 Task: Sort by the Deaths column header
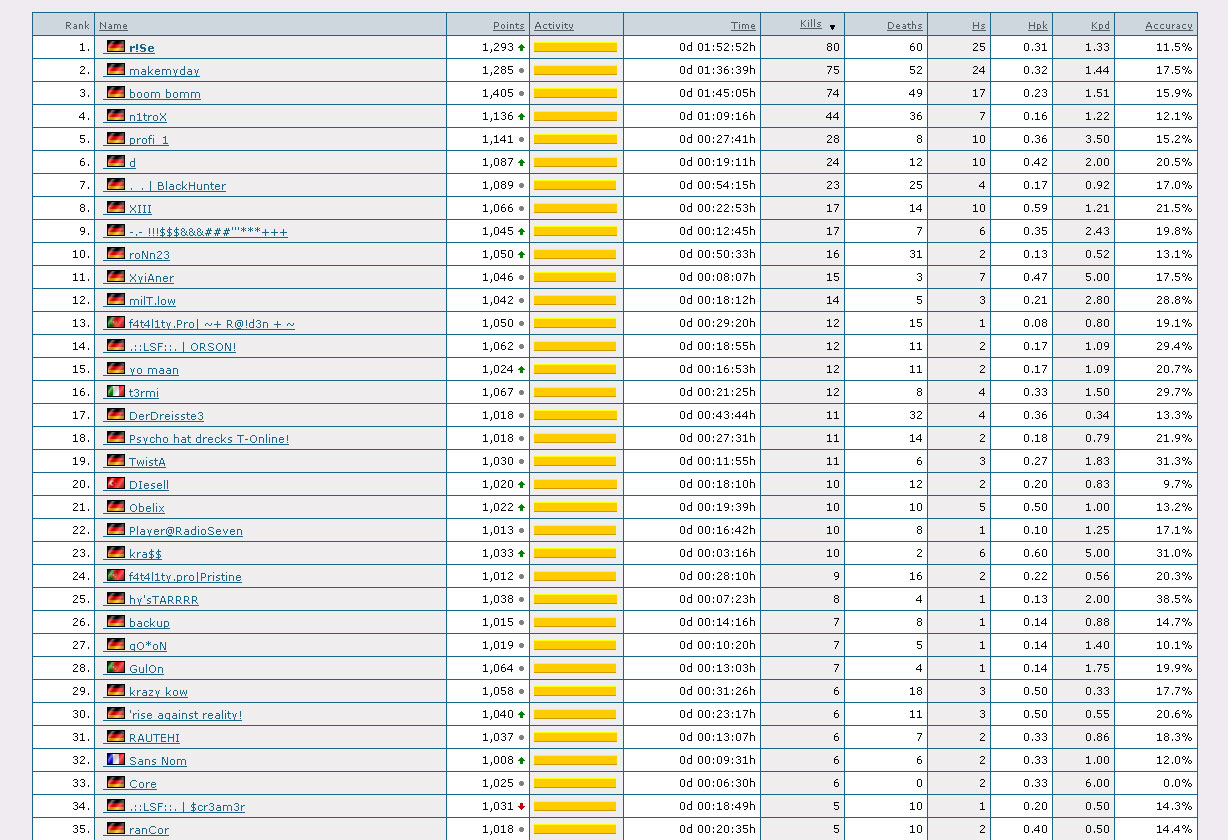[x=904, y=25]
